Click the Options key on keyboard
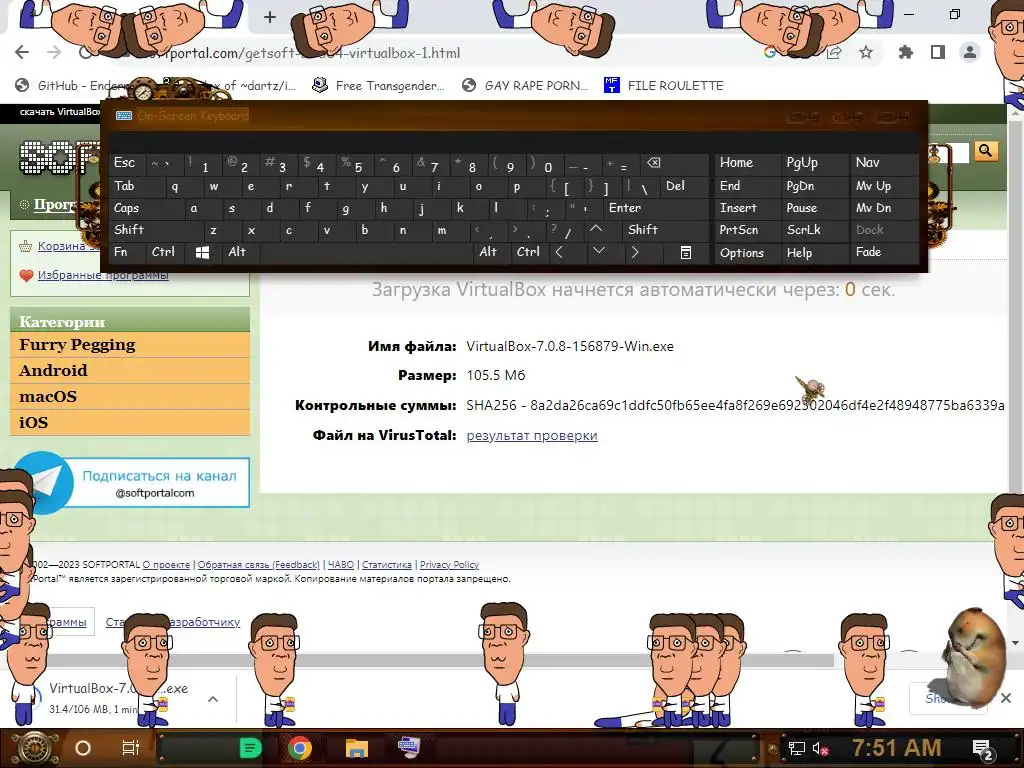Viewport: 1024px width, 768px height. tap(747, 253)
